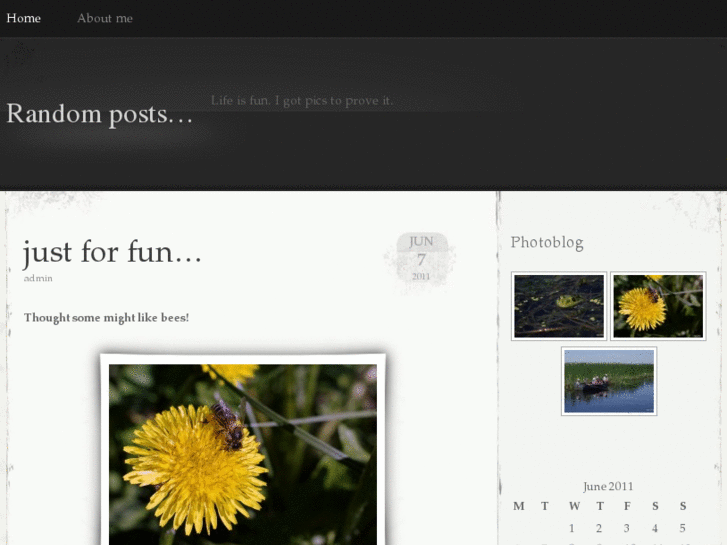This screenshot has height=545, width=727.
Task: Open the boat on river photoblog thumbnail
Action: [609, 381]
